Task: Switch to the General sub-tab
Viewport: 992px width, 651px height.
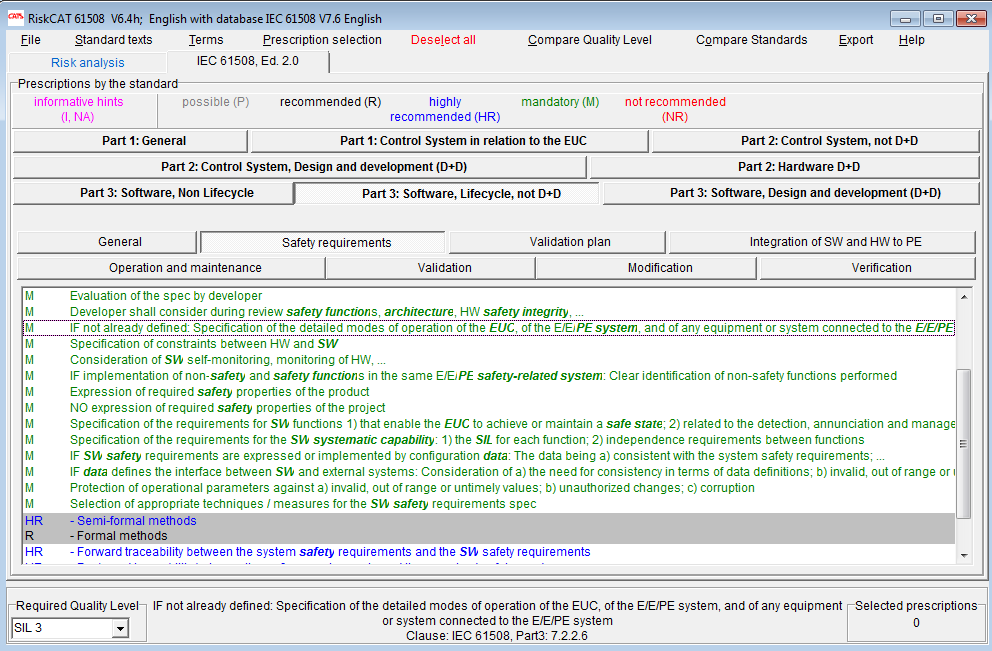Action: click(107, 242)
